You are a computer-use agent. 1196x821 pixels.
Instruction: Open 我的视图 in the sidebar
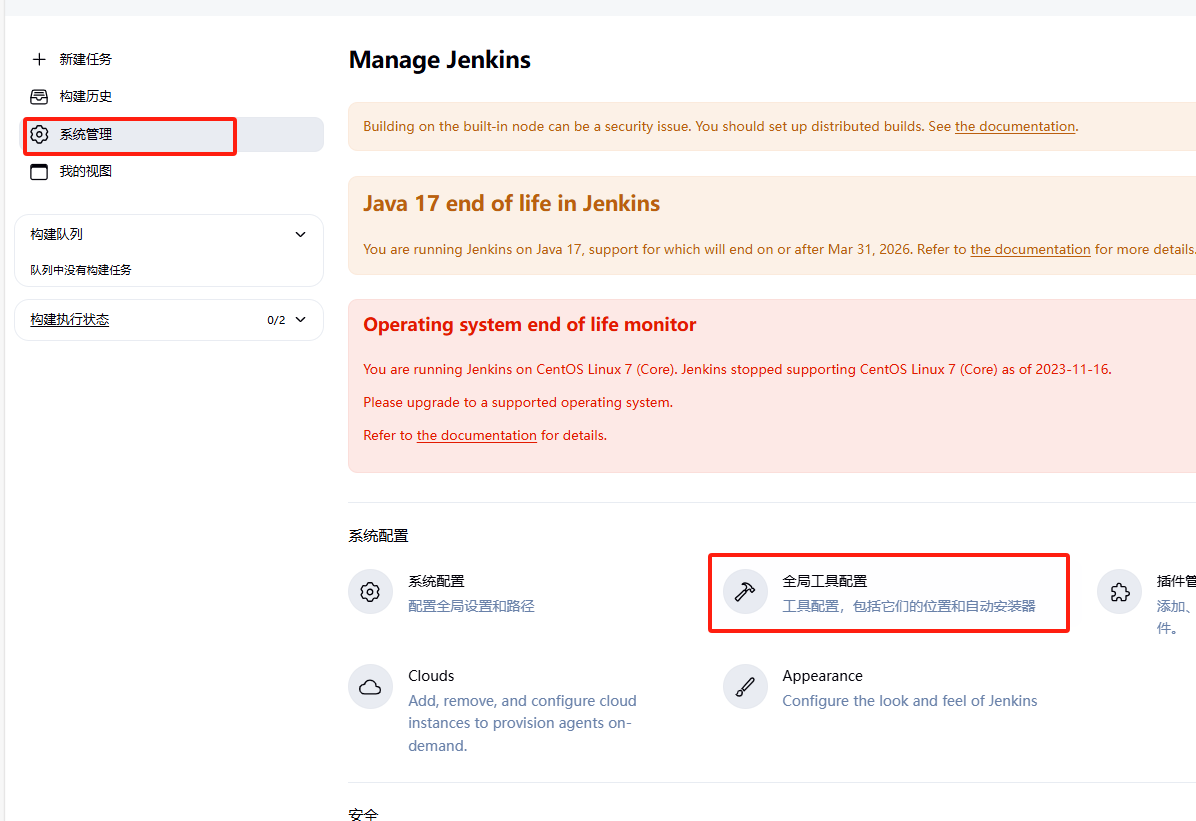tap(85, 172)
